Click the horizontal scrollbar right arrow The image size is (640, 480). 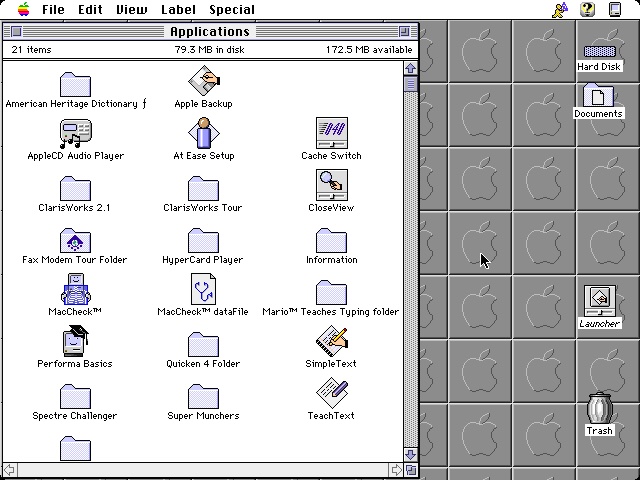pyautogui.click(x=396, y=469)
